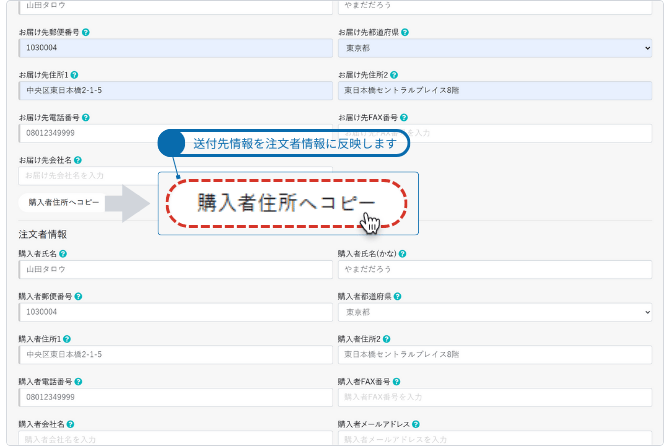Open the お届け先都道府県 prefecture dropdown
This screenshot has height=446, width=670.
pos(495,47)
